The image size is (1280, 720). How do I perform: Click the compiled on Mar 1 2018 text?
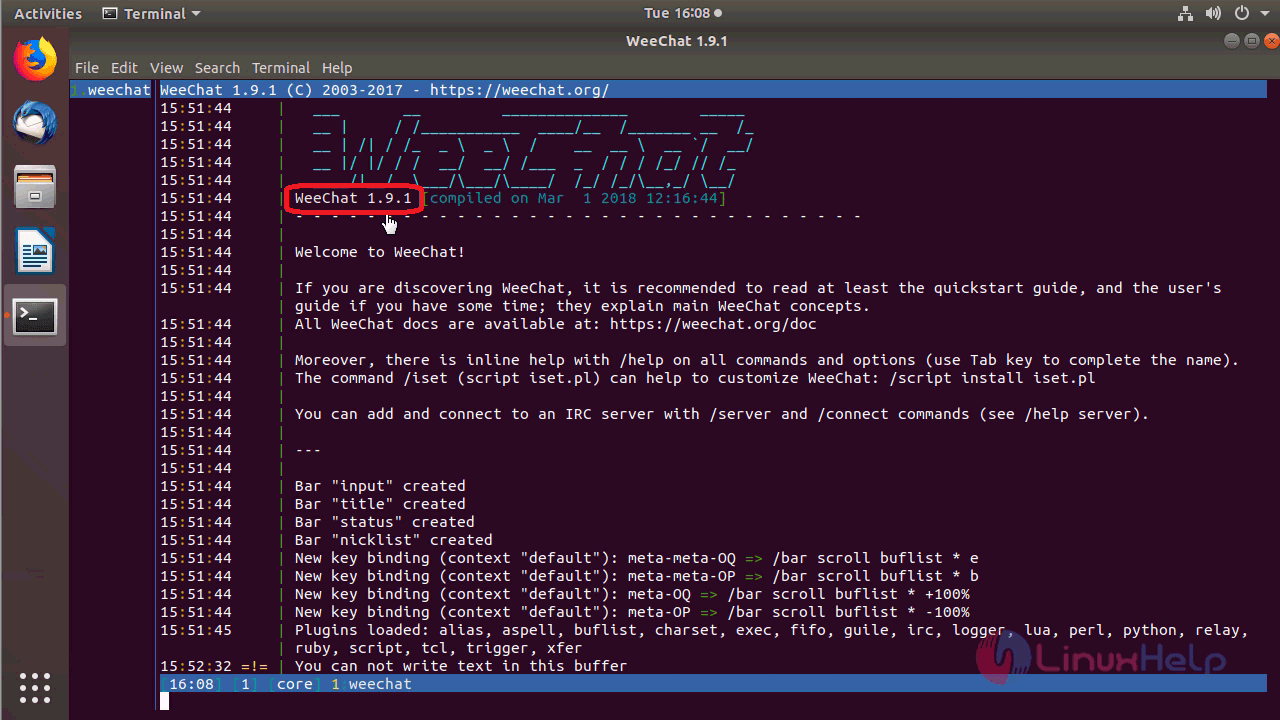point(573,198)
